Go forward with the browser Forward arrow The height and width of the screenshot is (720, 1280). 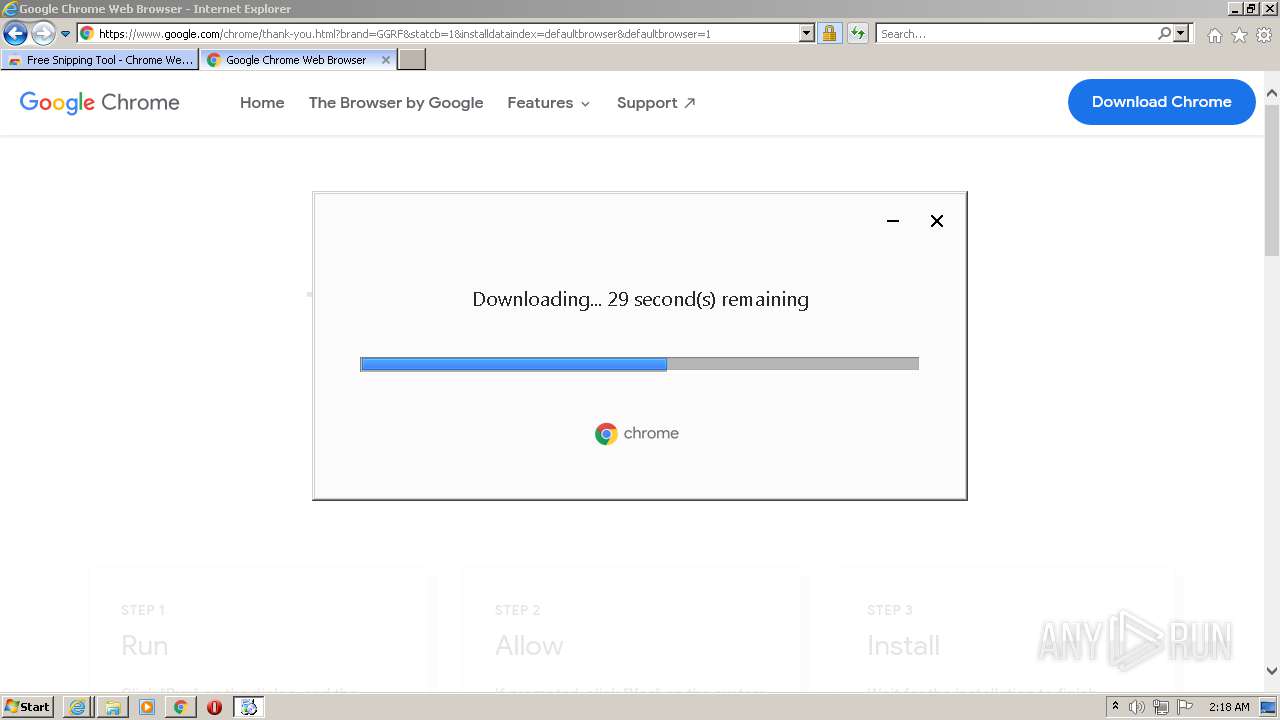click(x=43, y=33)
